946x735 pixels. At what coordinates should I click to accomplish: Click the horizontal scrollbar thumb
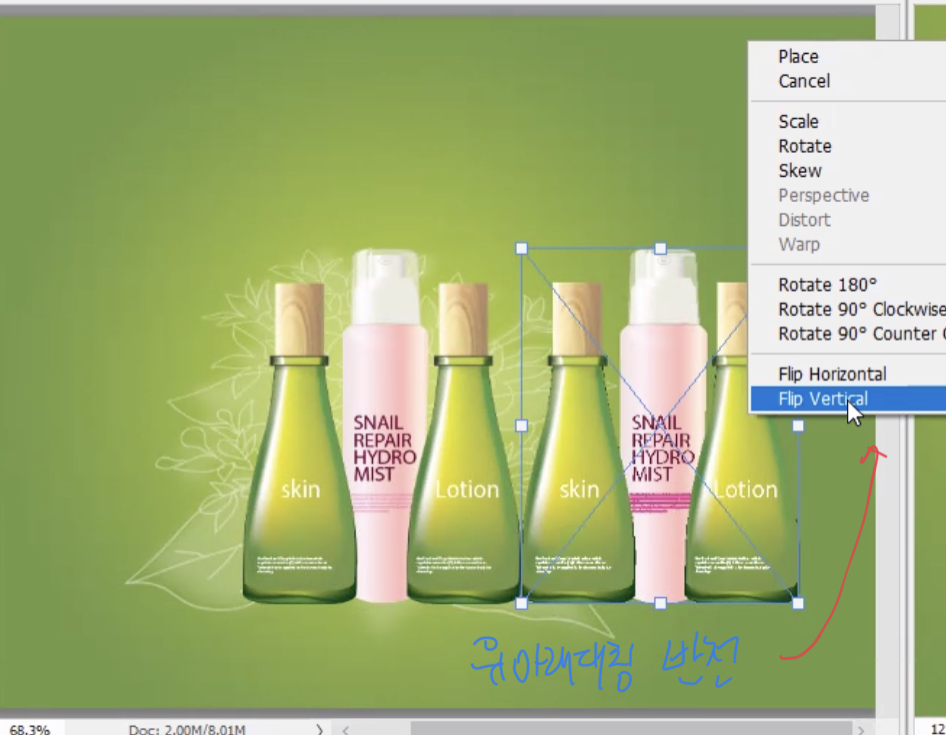coord(631,728)
